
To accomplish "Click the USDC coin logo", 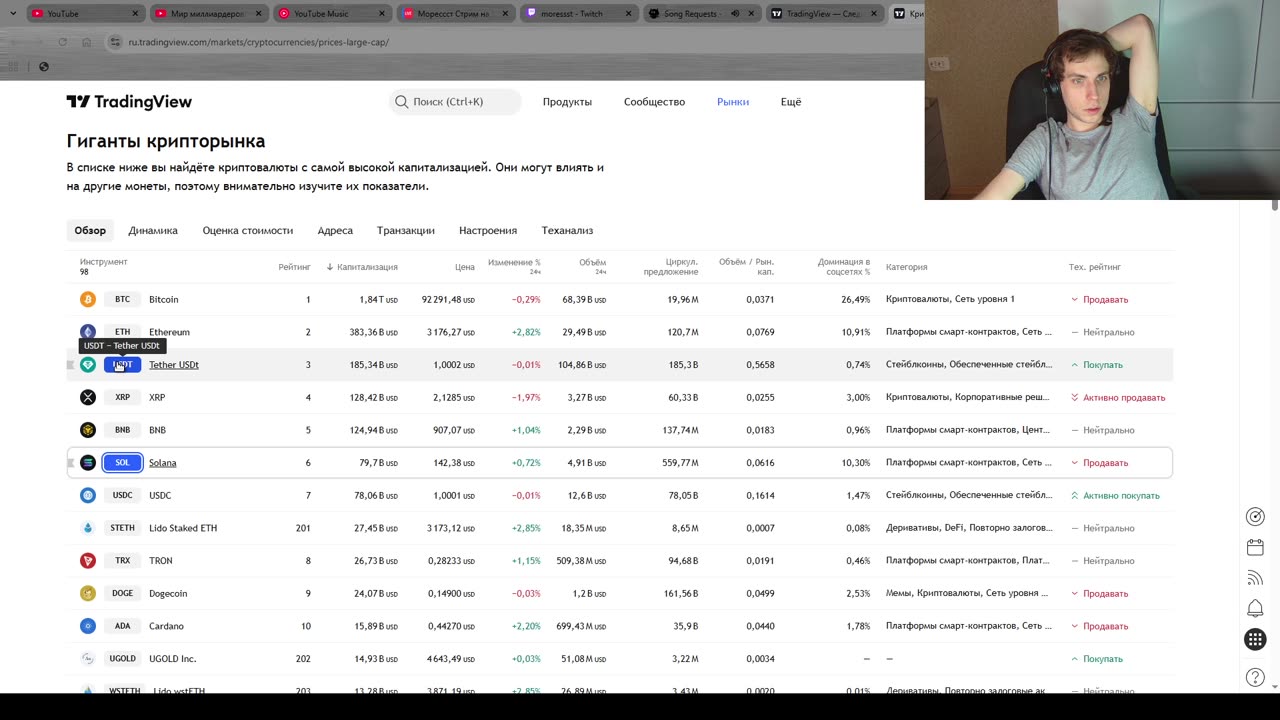I will [x=88, y=495].
